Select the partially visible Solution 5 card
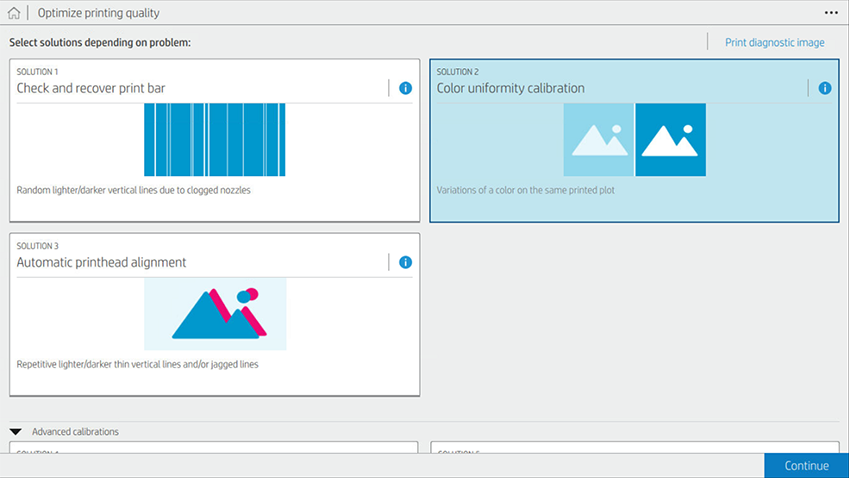This screenshot has height=478, width=849. pos(634,447)
